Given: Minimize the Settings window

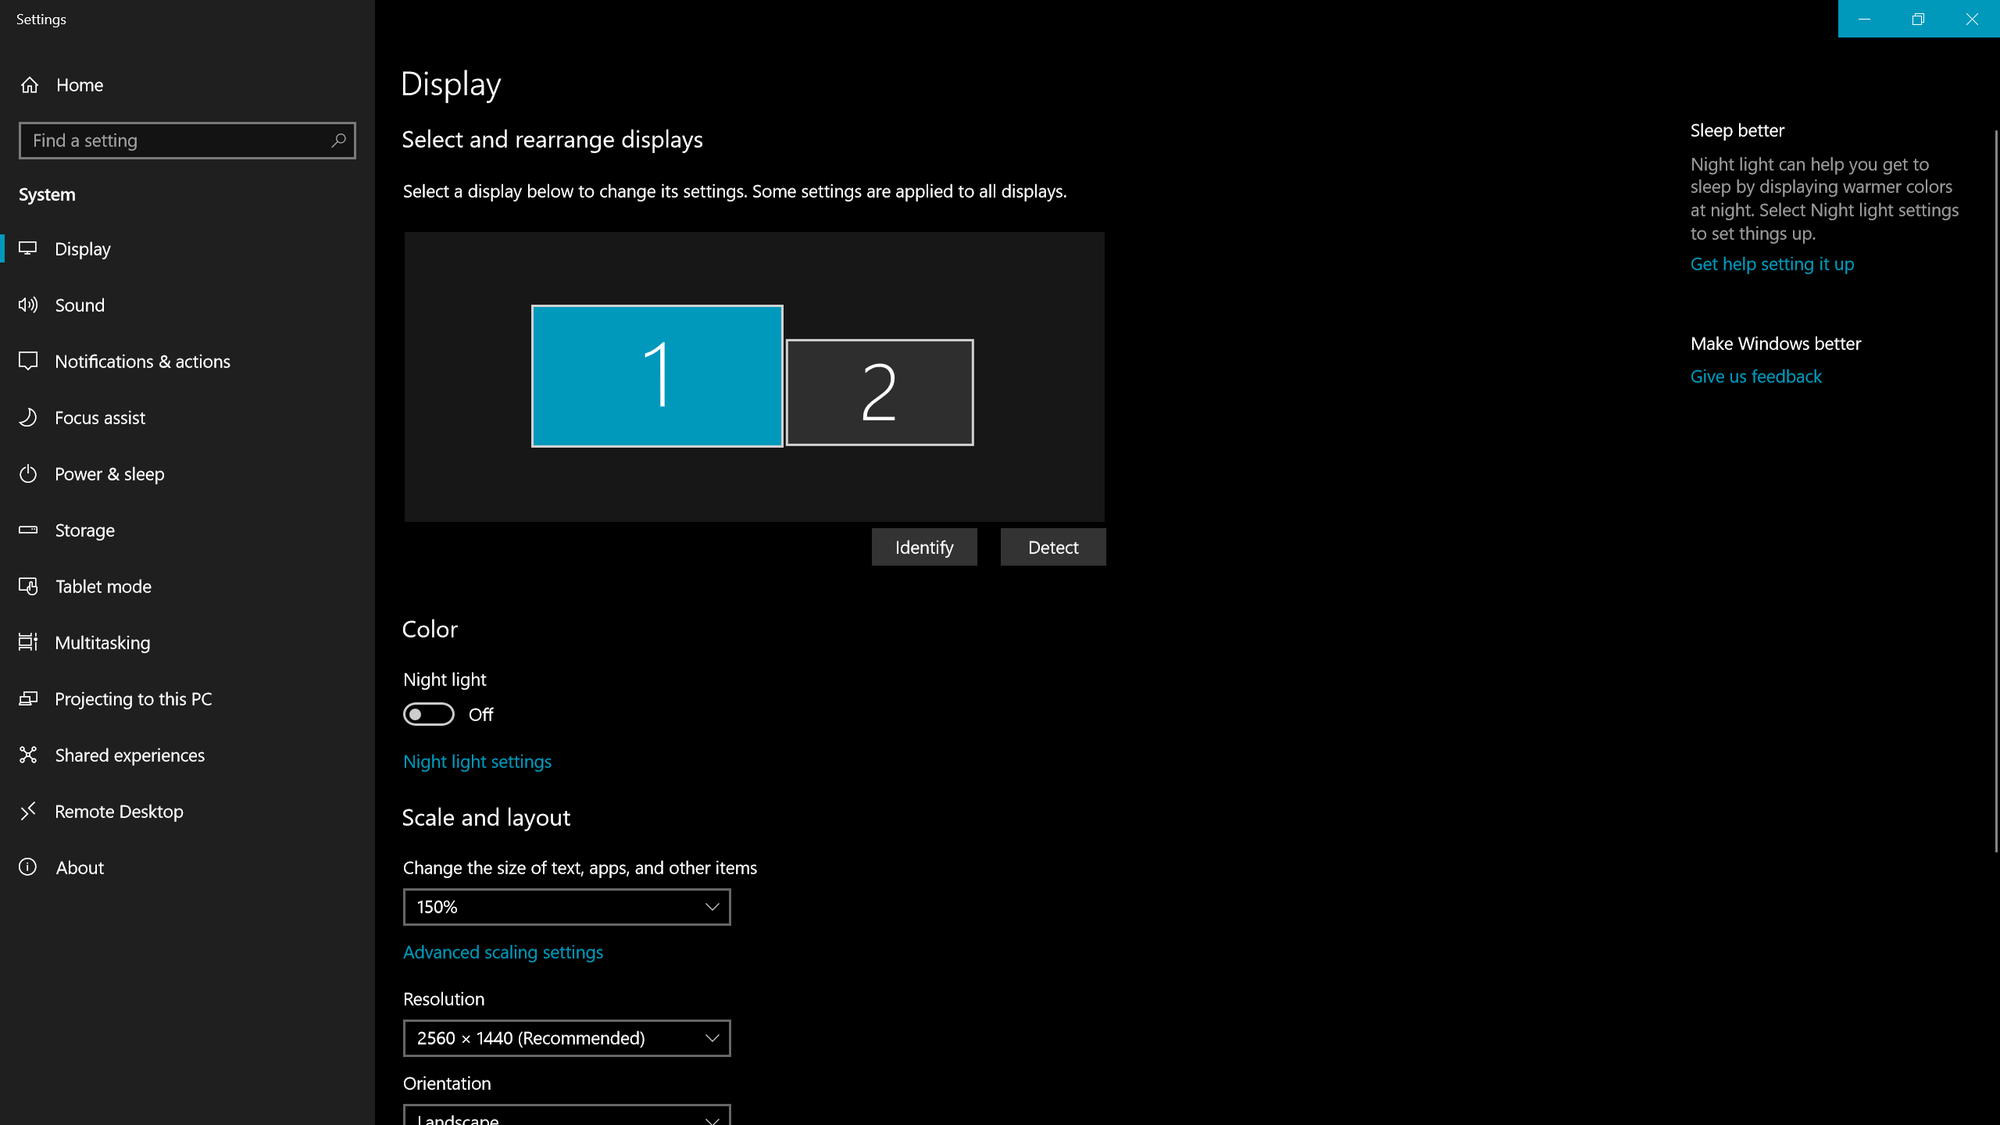Looking at the screenshot, I should click(x=1865, y=19).
